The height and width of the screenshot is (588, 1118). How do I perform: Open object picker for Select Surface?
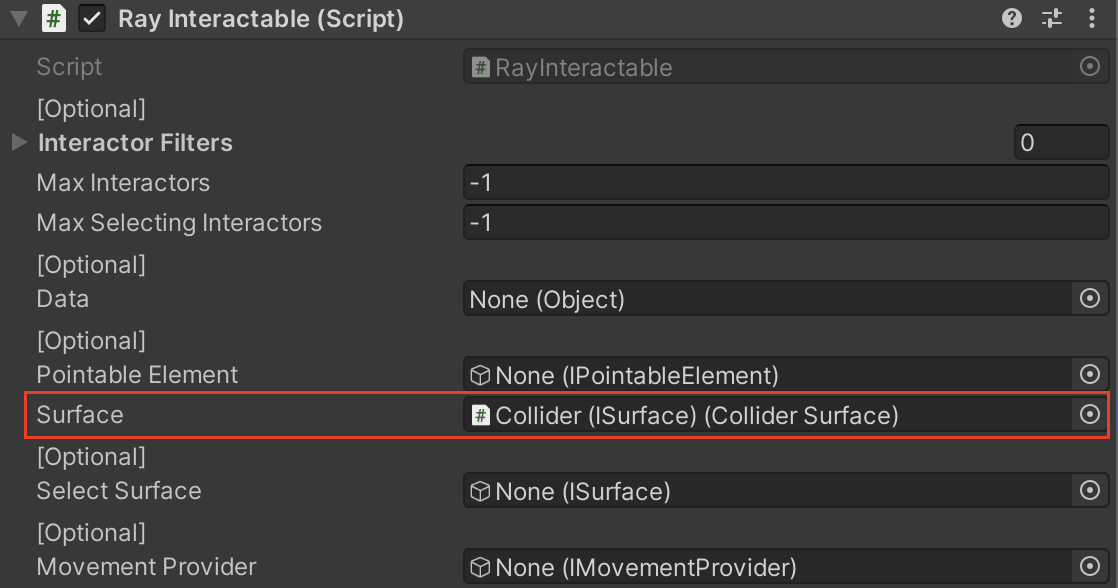point(1090,491)
